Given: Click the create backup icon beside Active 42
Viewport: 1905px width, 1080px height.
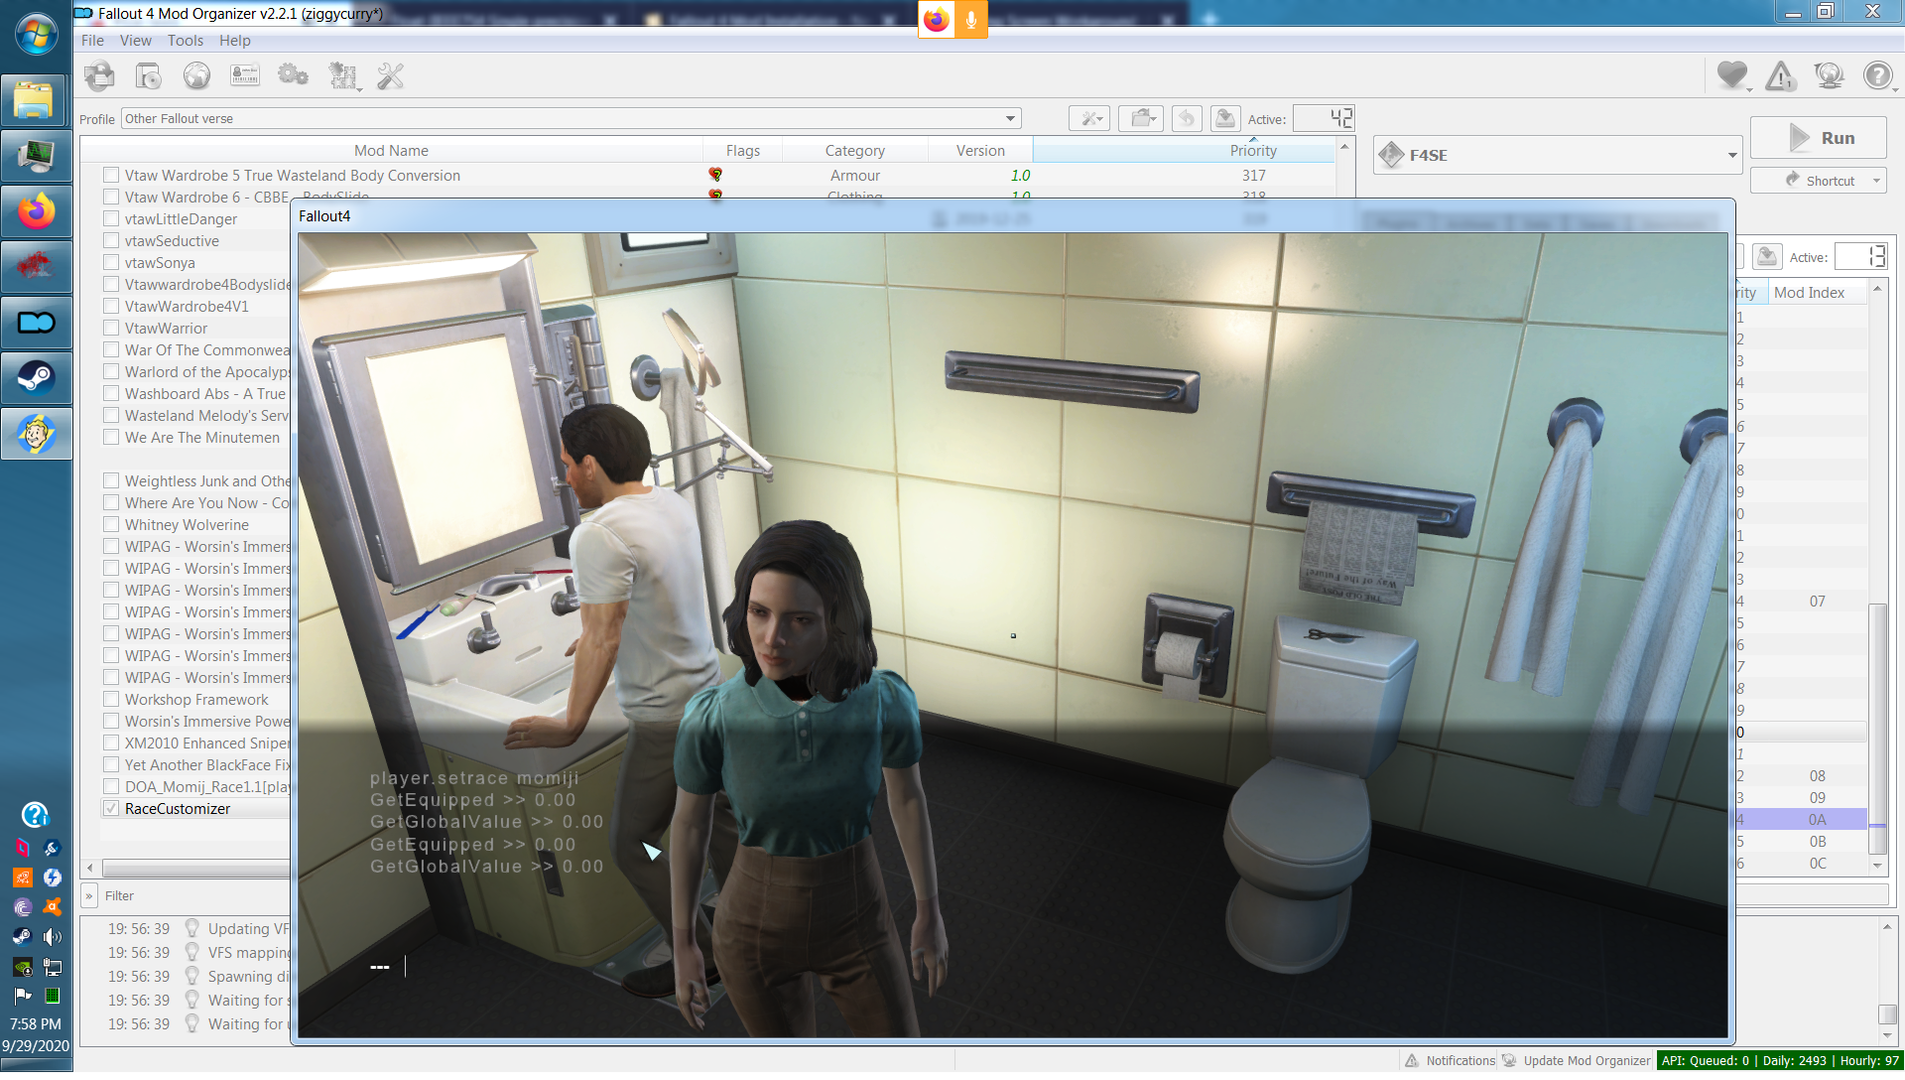Looking at the screenshot, I should 1225,119.
